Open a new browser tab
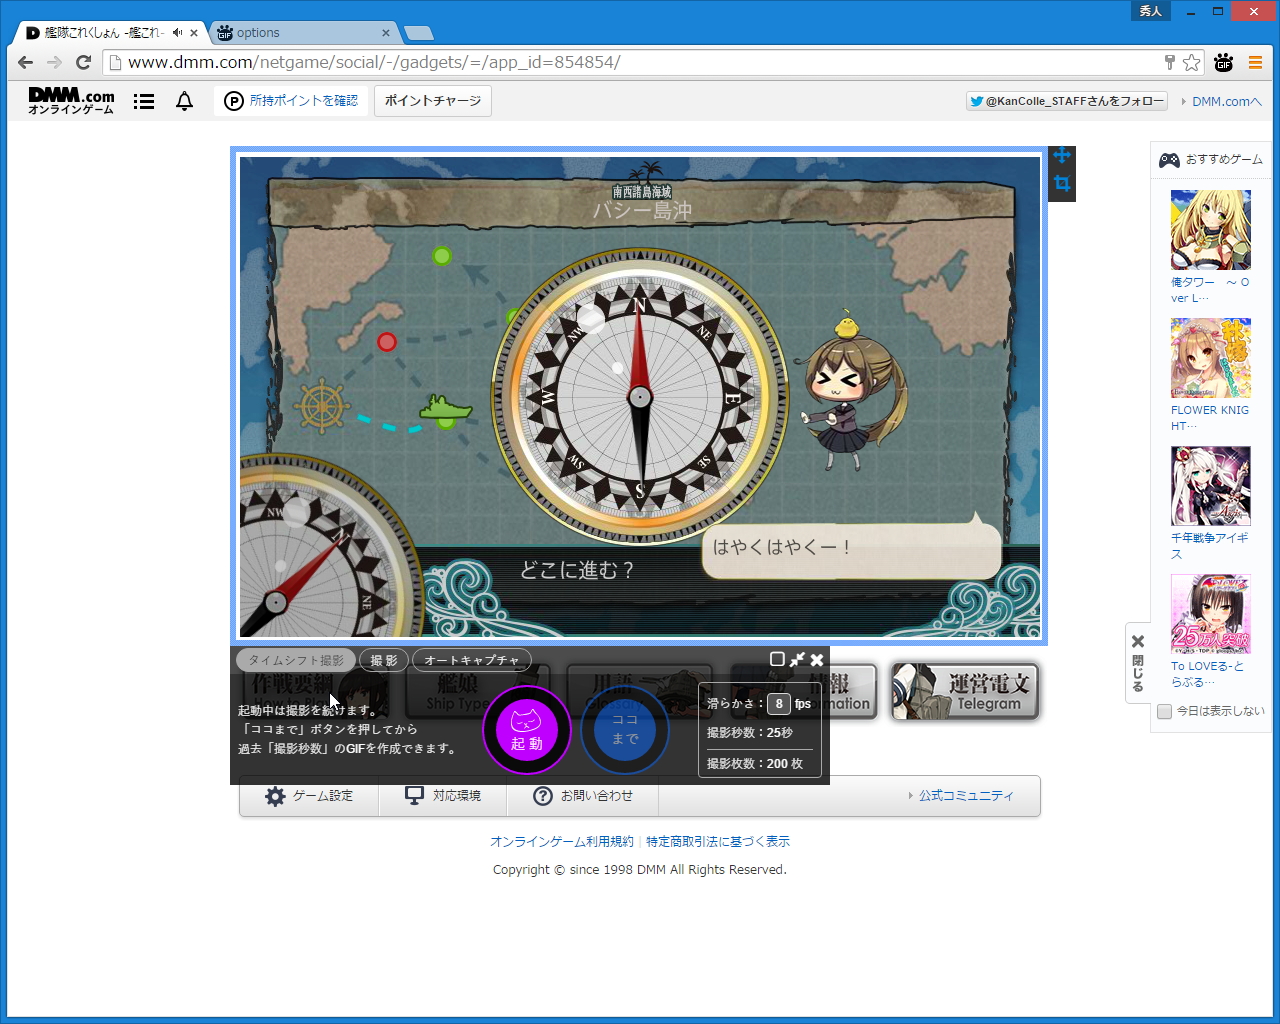 (x=418, y=34)
